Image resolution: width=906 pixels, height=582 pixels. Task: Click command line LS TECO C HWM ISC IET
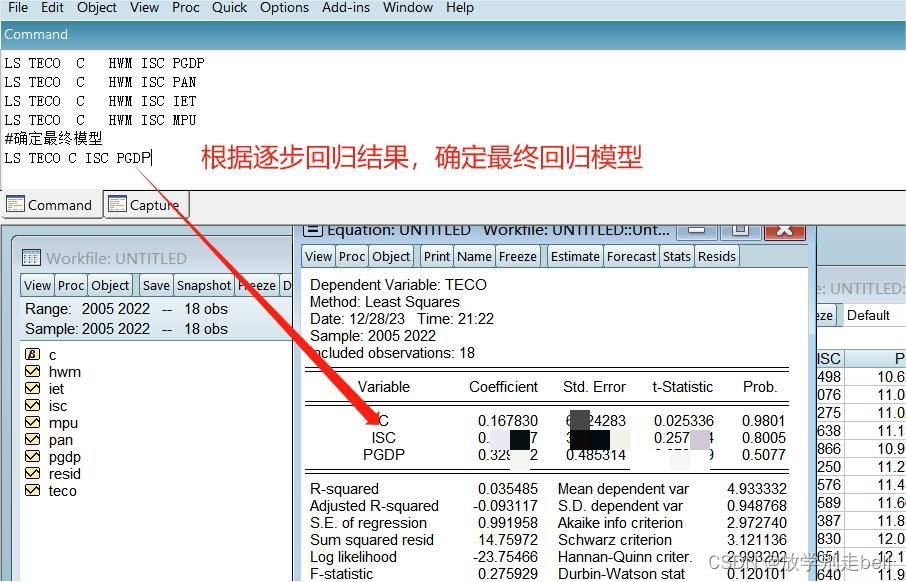tap(101, 101)
